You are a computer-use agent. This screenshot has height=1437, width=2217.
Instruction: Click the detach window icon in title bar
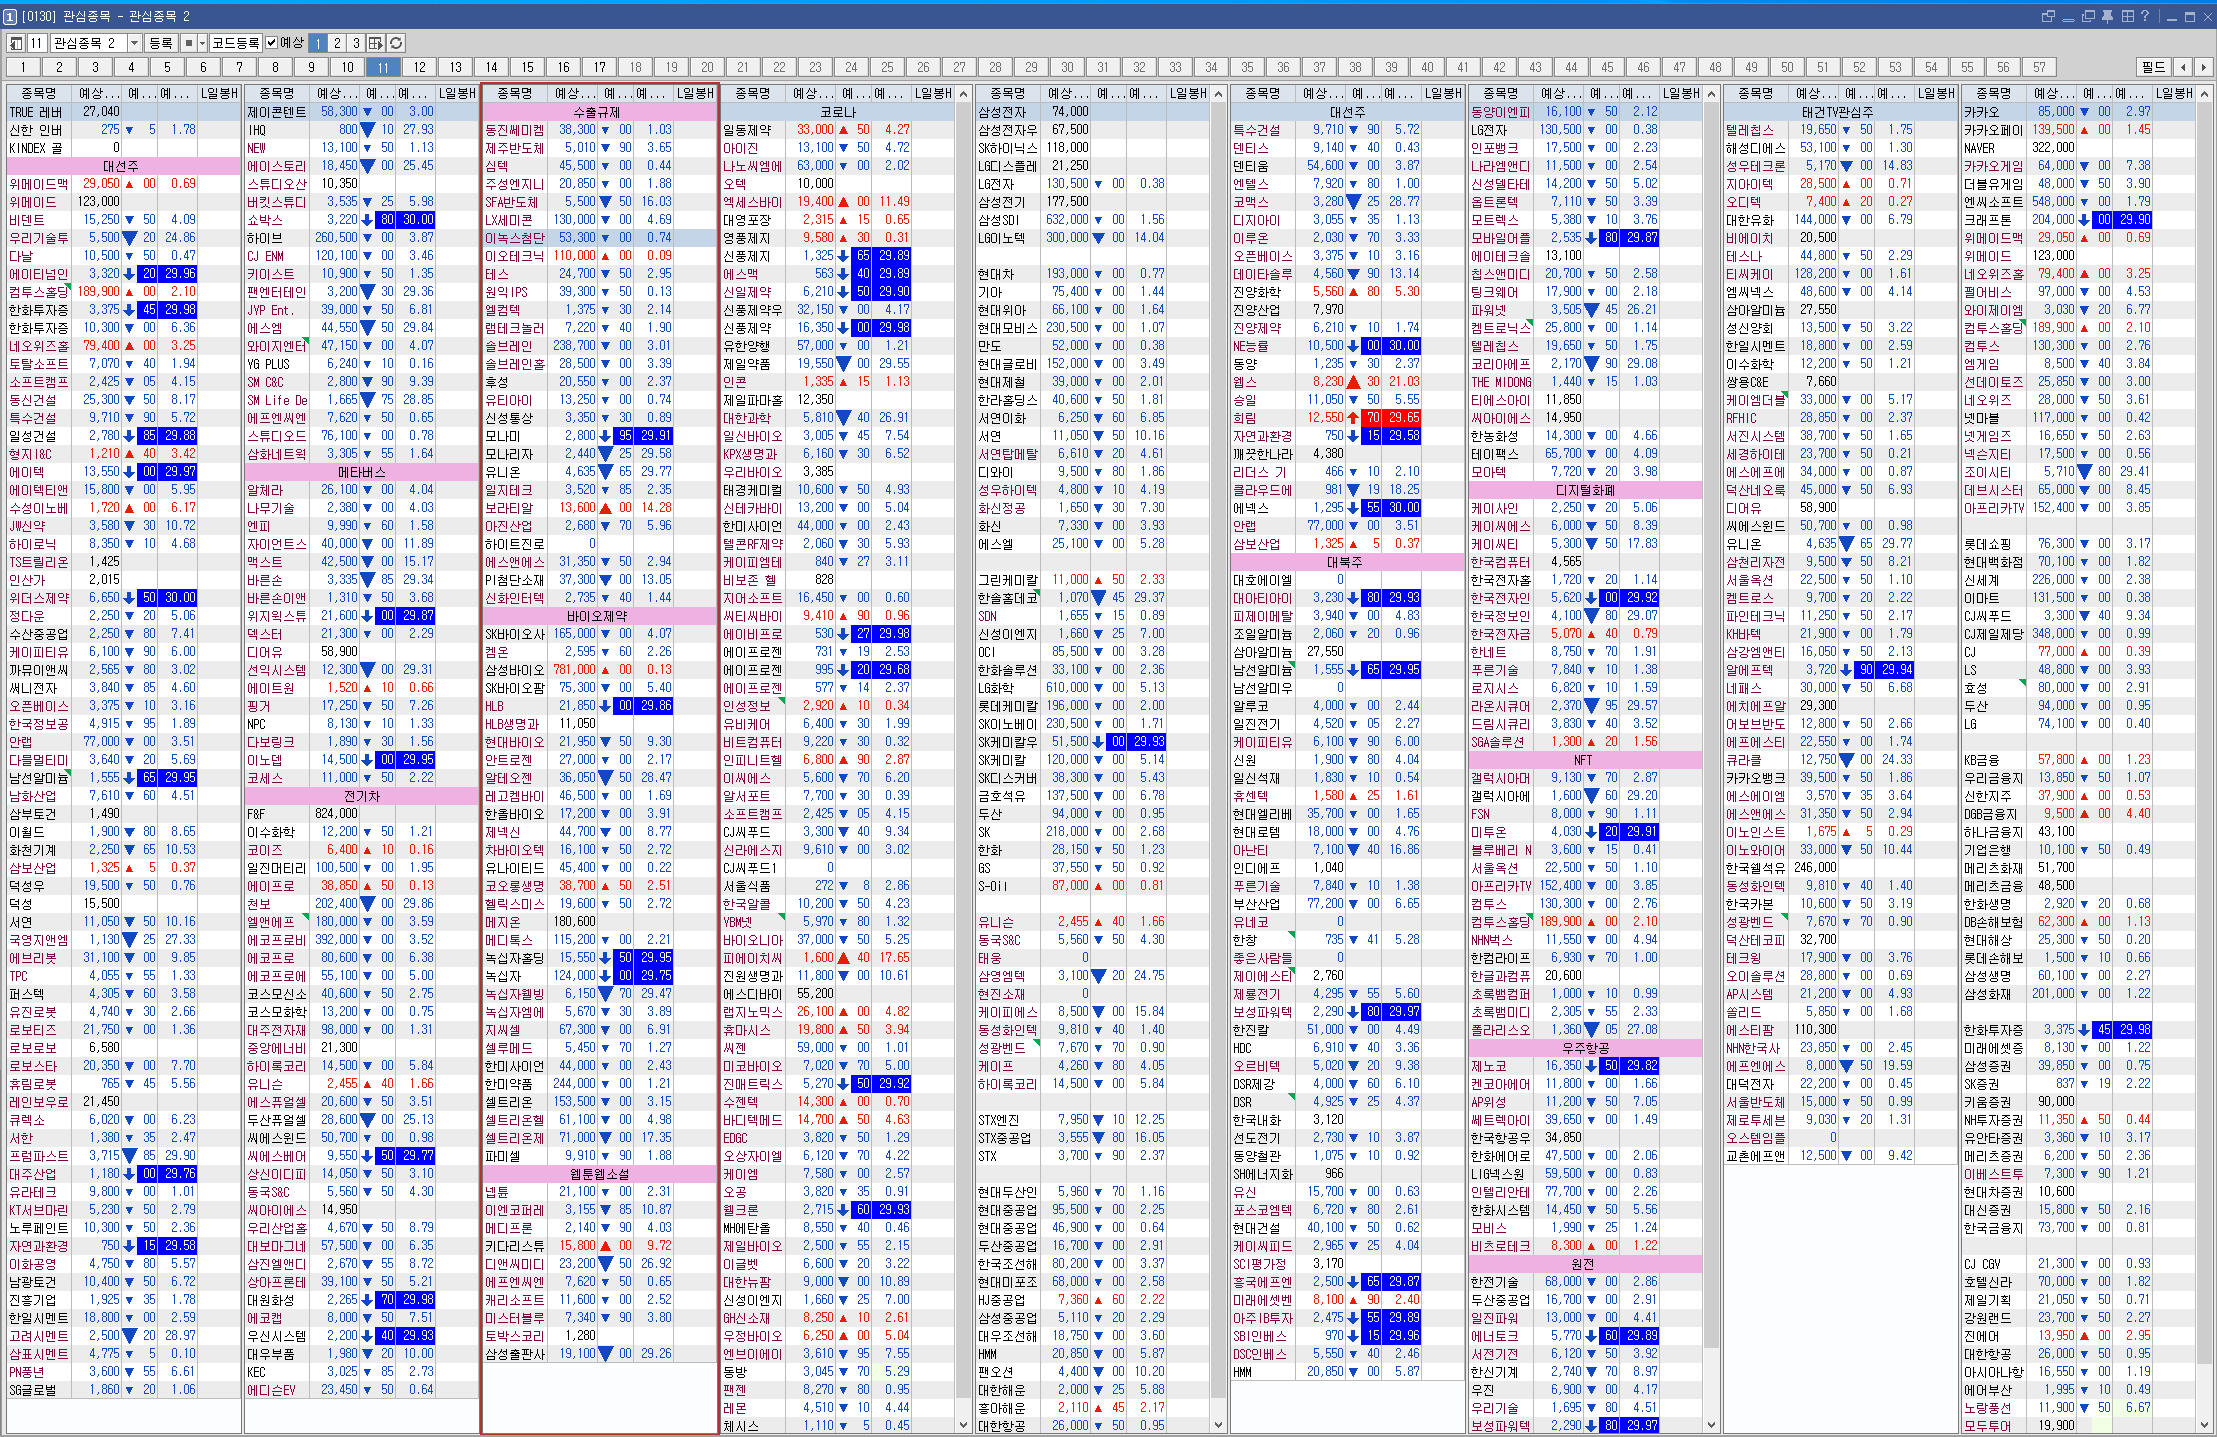2048,16
